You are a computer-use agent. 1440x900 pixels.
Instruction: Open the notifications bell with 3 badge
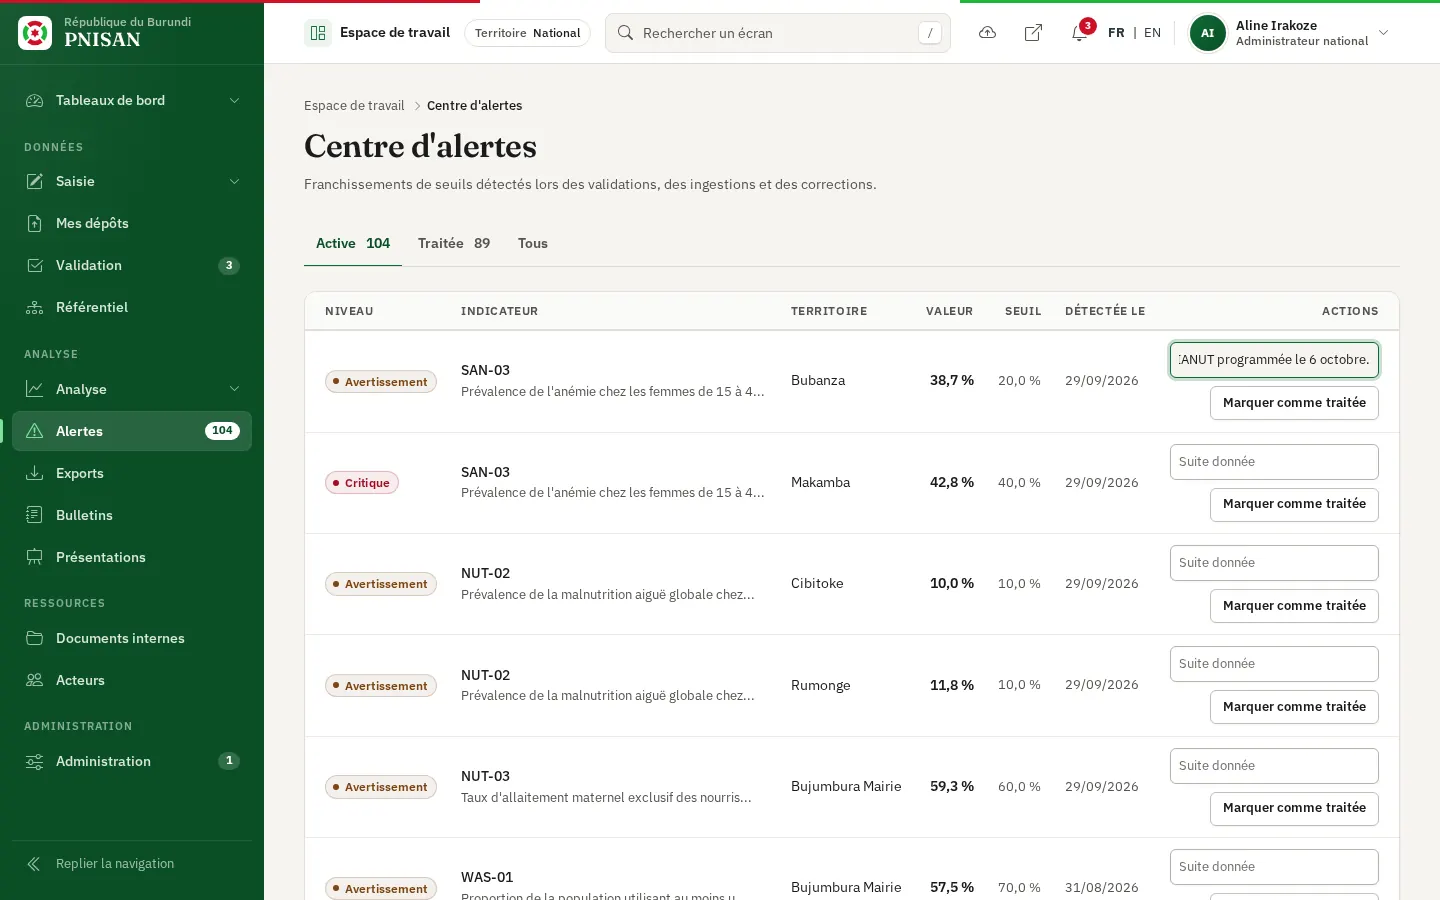coord(1080,33)
